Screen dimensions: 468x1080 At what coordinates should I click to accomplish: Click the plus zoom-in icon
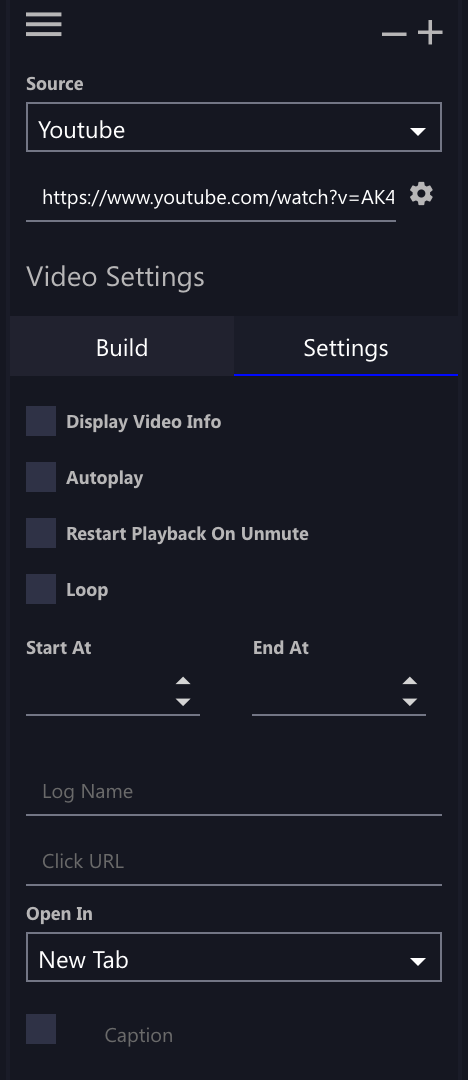point(430,32)
